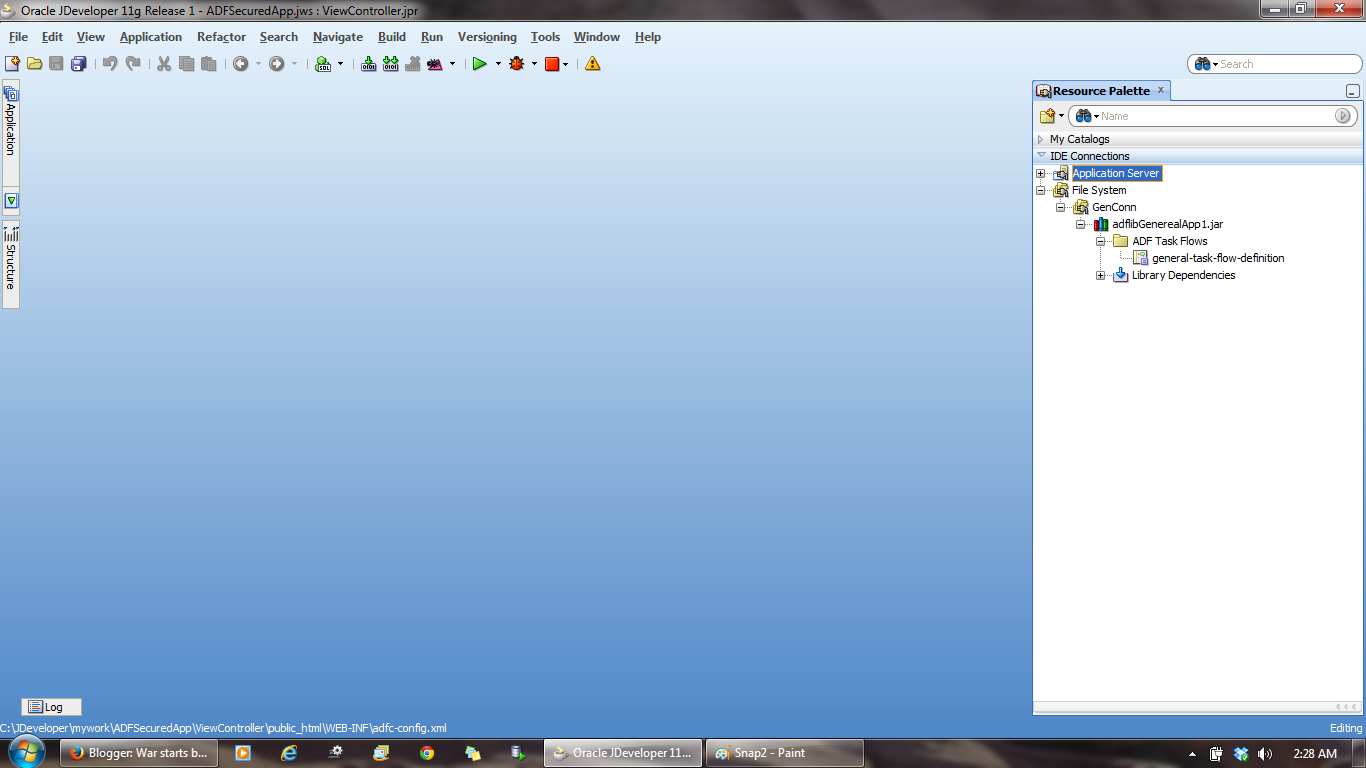The image size is (1366, 768).
Task: Open the Forward history dropdown arrow
Action: click(x=294, y=64)
